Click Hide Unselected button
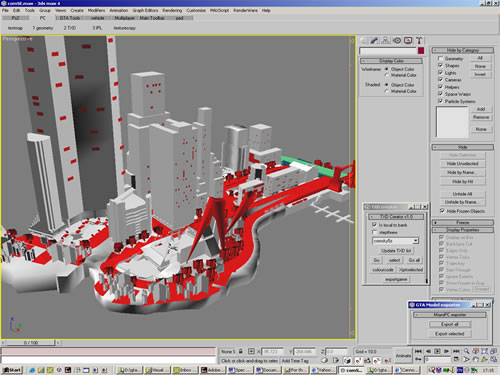 [462, 164]
